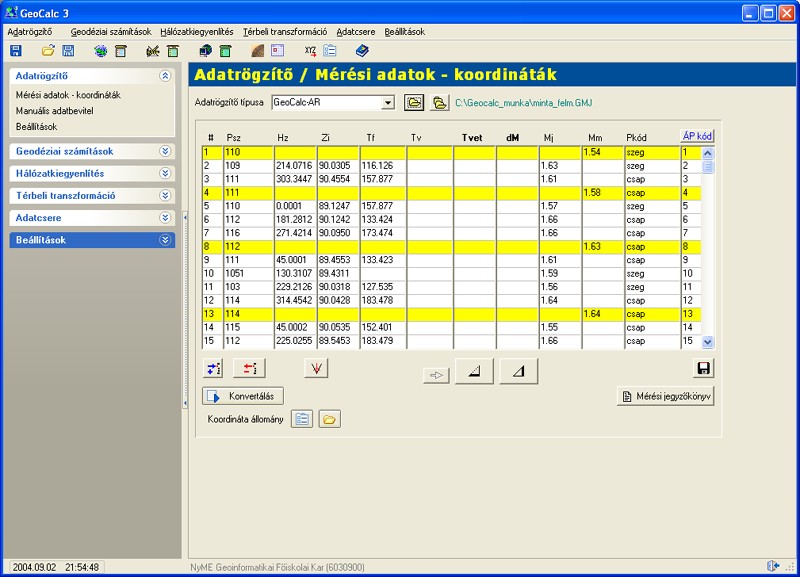Collapse the Adatrögzítő sidebar panel chevron
The width and height of the screenshot is (800, 577).
click(x=165, y=76)
